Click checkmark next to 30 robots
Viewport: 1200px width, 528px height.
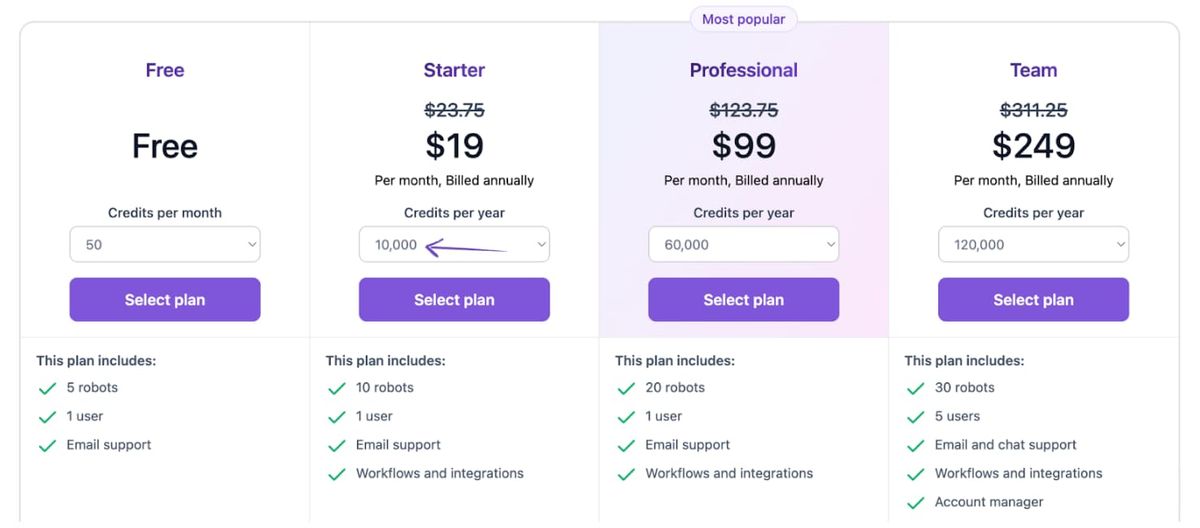[x=915, y=388]
